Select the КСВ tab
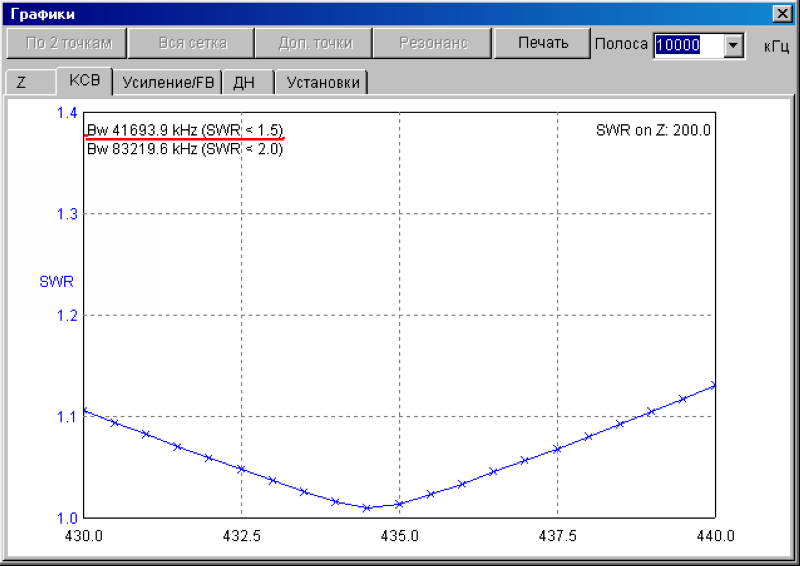Viewport: 800px width, 566px height. [x=84, y=81]
